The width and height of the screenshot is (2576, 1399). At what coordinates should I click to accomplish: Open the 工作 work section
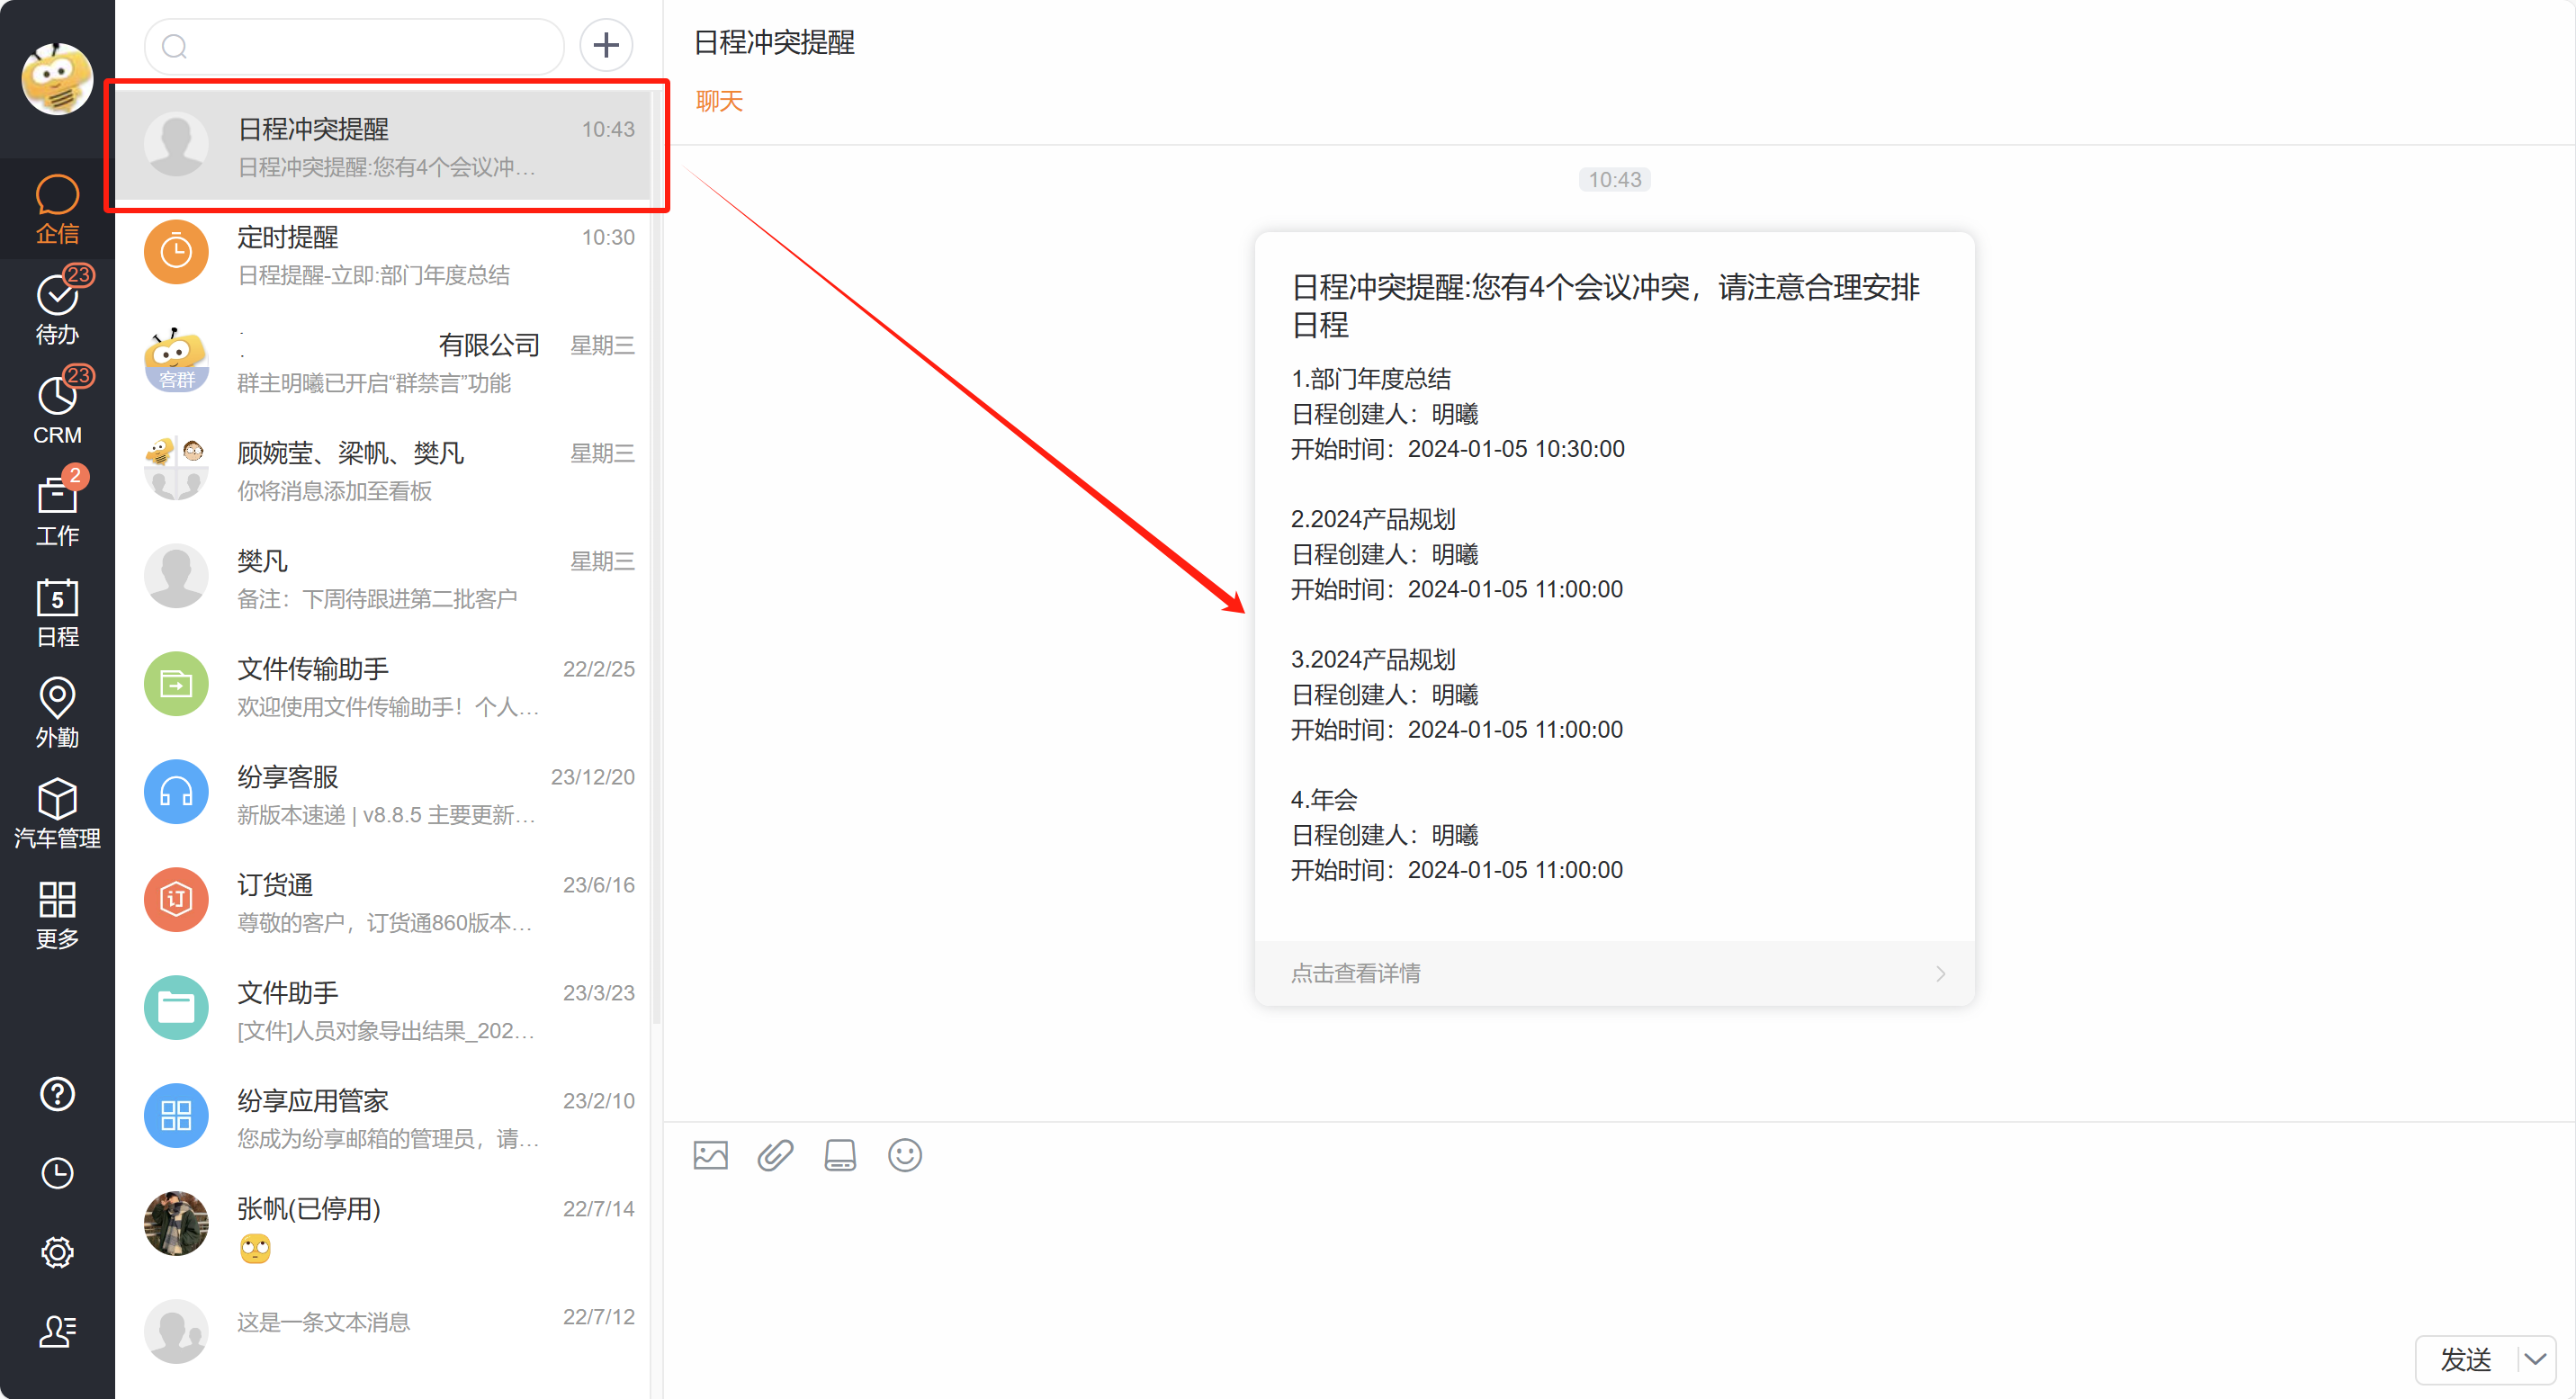point(57,511)
